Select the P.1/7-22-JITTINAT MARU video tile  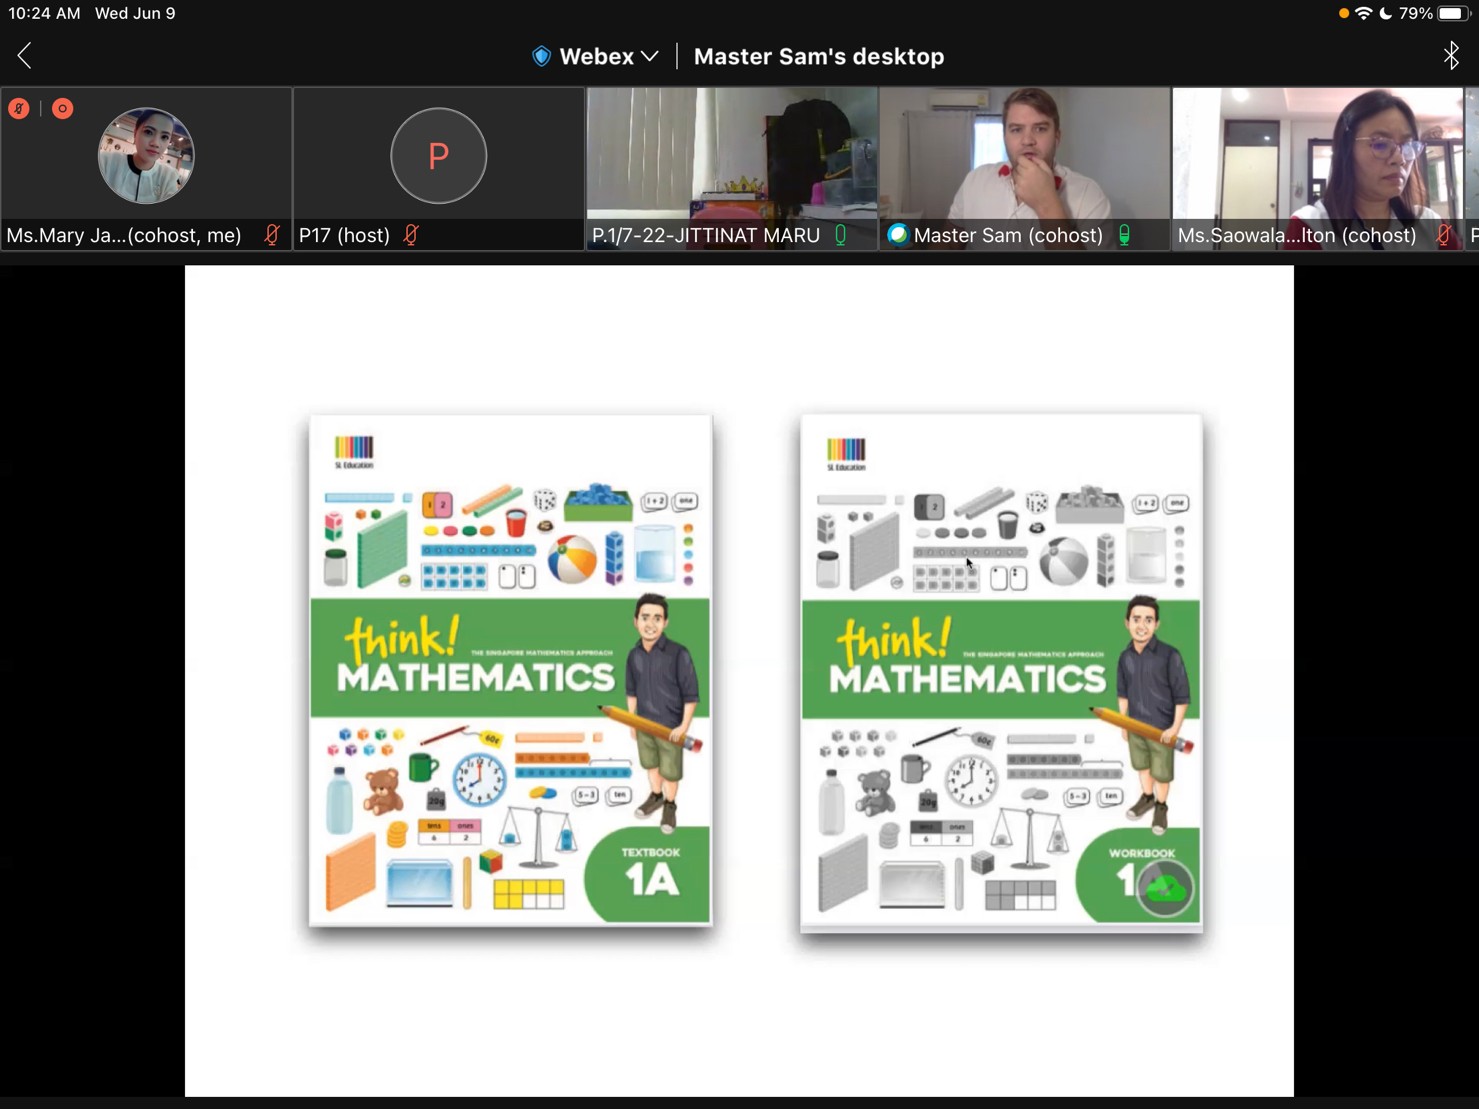click(x=732, y=168)
